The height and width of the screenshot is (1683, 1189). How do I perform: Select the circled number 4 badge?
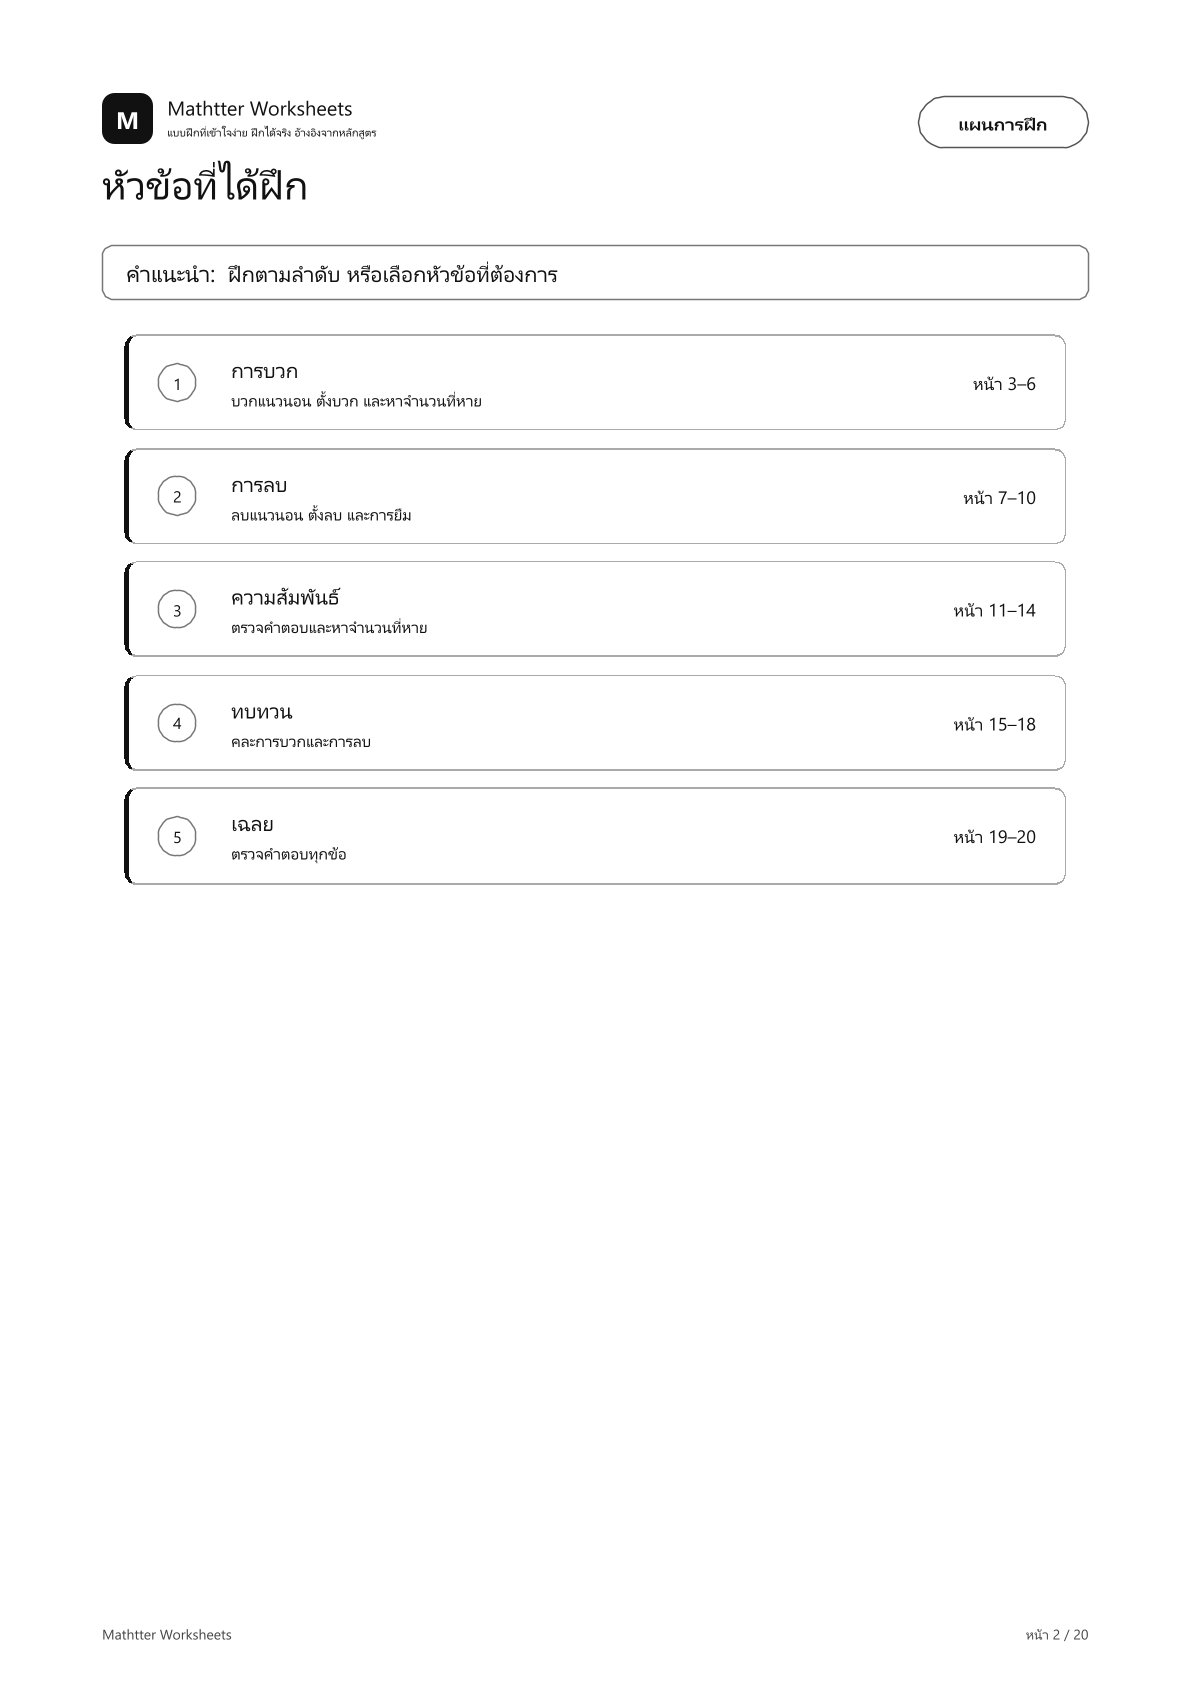[177, 724]
